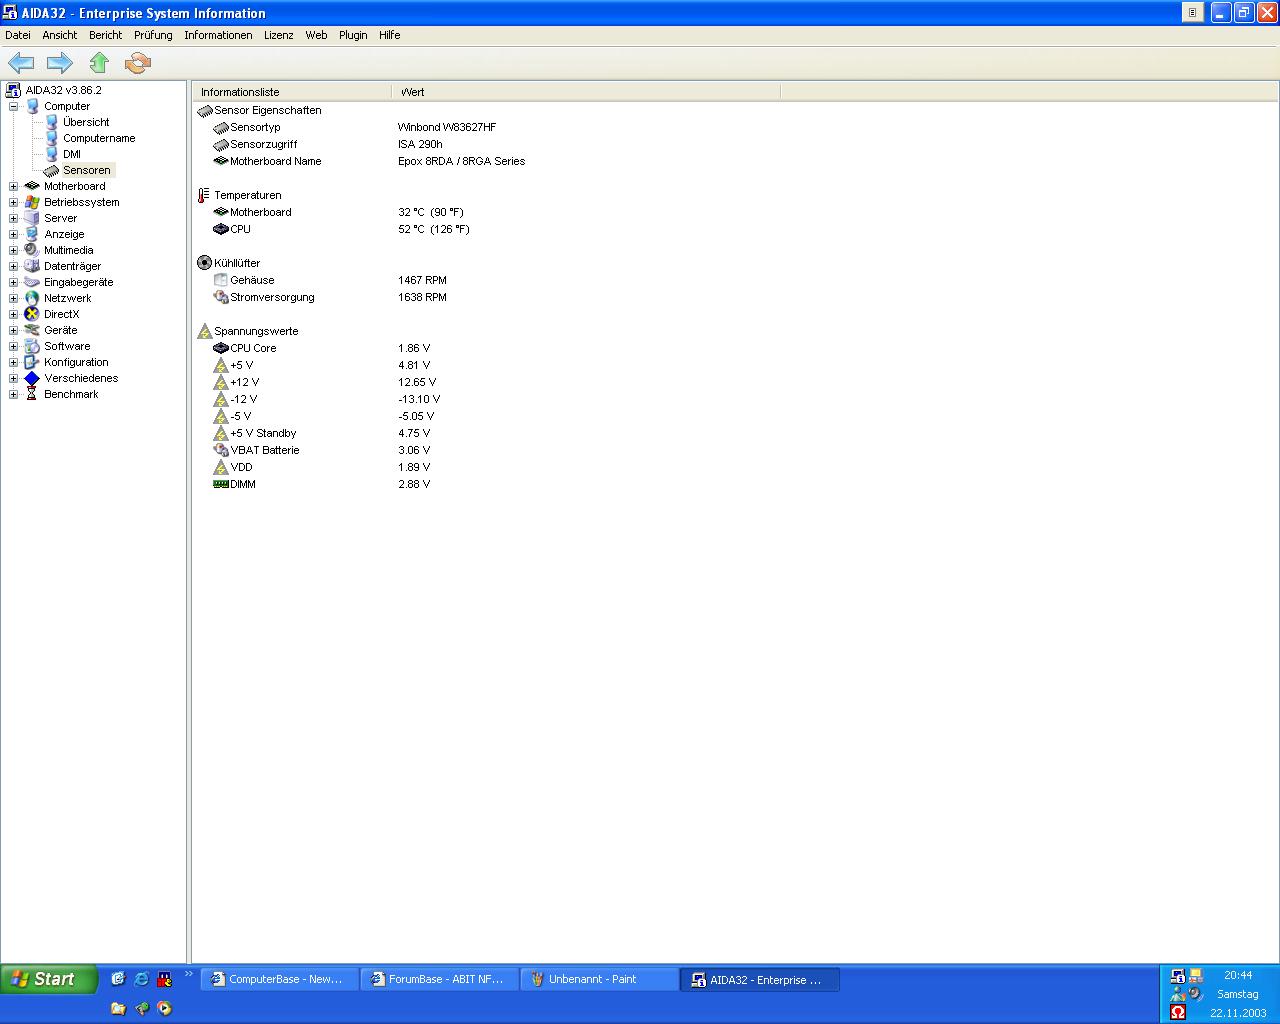Expand the Netzwerk tree node
The height and width of the screenshot is (1024, 1280).
click(x=14, y=298)
